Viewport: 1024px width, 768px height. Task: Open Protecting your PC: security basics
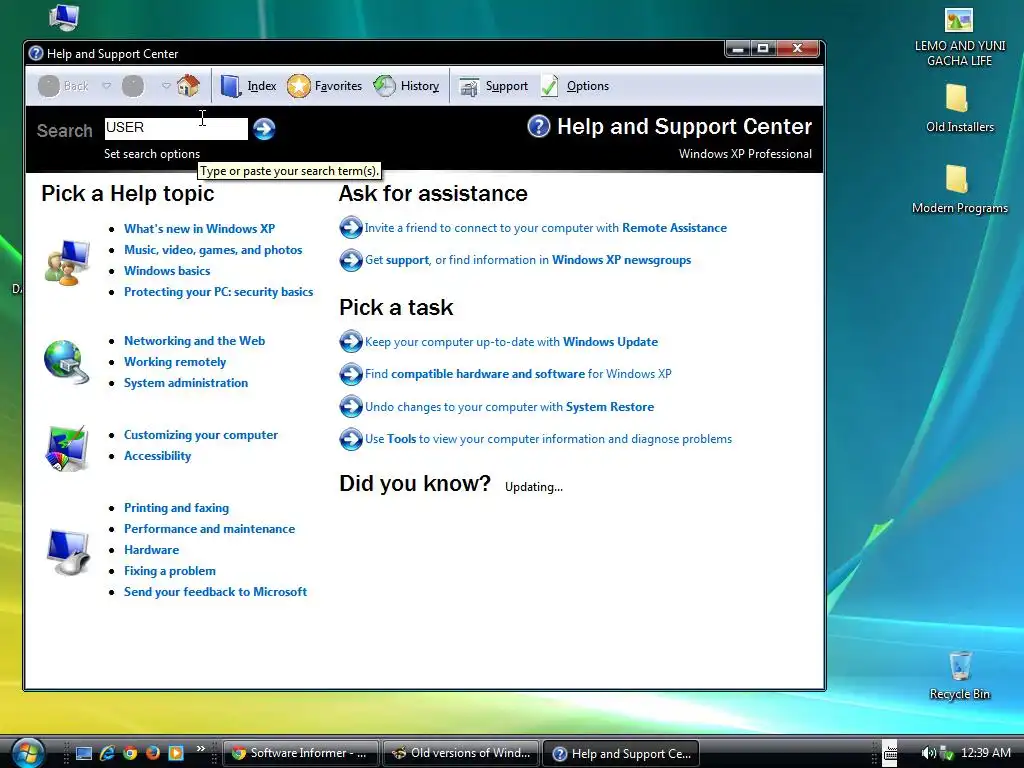coord(219,292)
